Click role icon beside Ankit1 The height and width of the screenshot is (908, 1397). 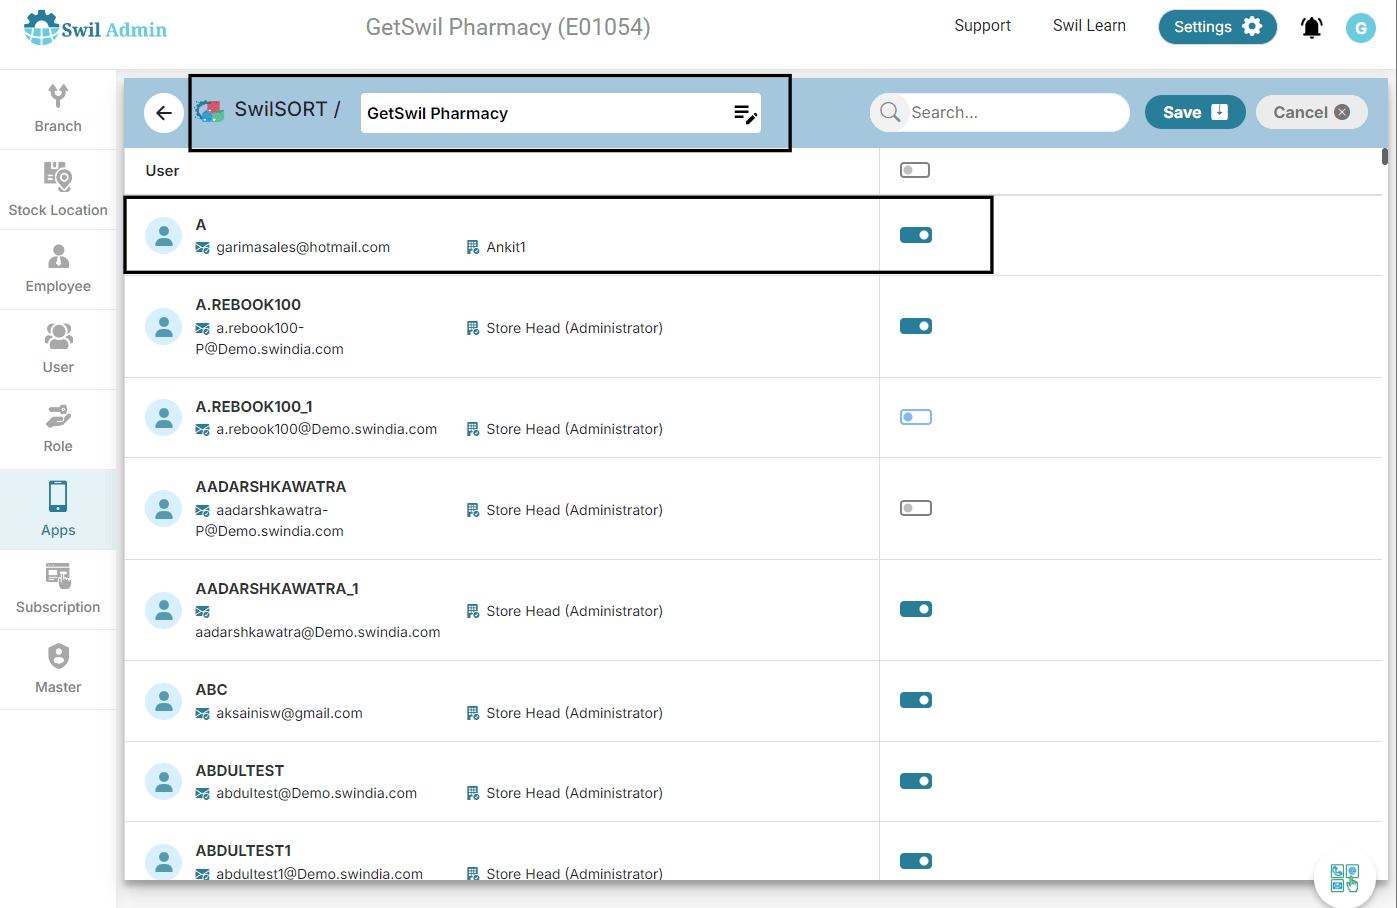coord(473,247)
